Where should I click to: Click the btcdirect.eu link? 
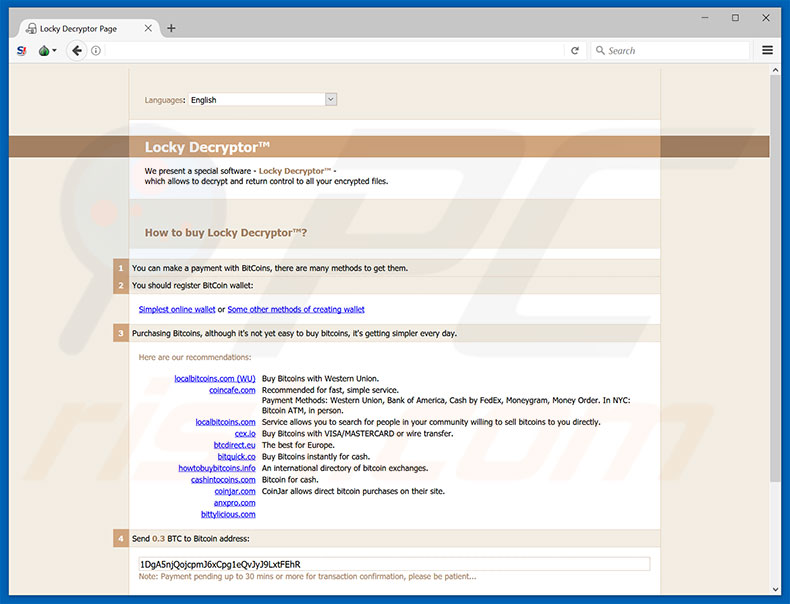[234, 445]
